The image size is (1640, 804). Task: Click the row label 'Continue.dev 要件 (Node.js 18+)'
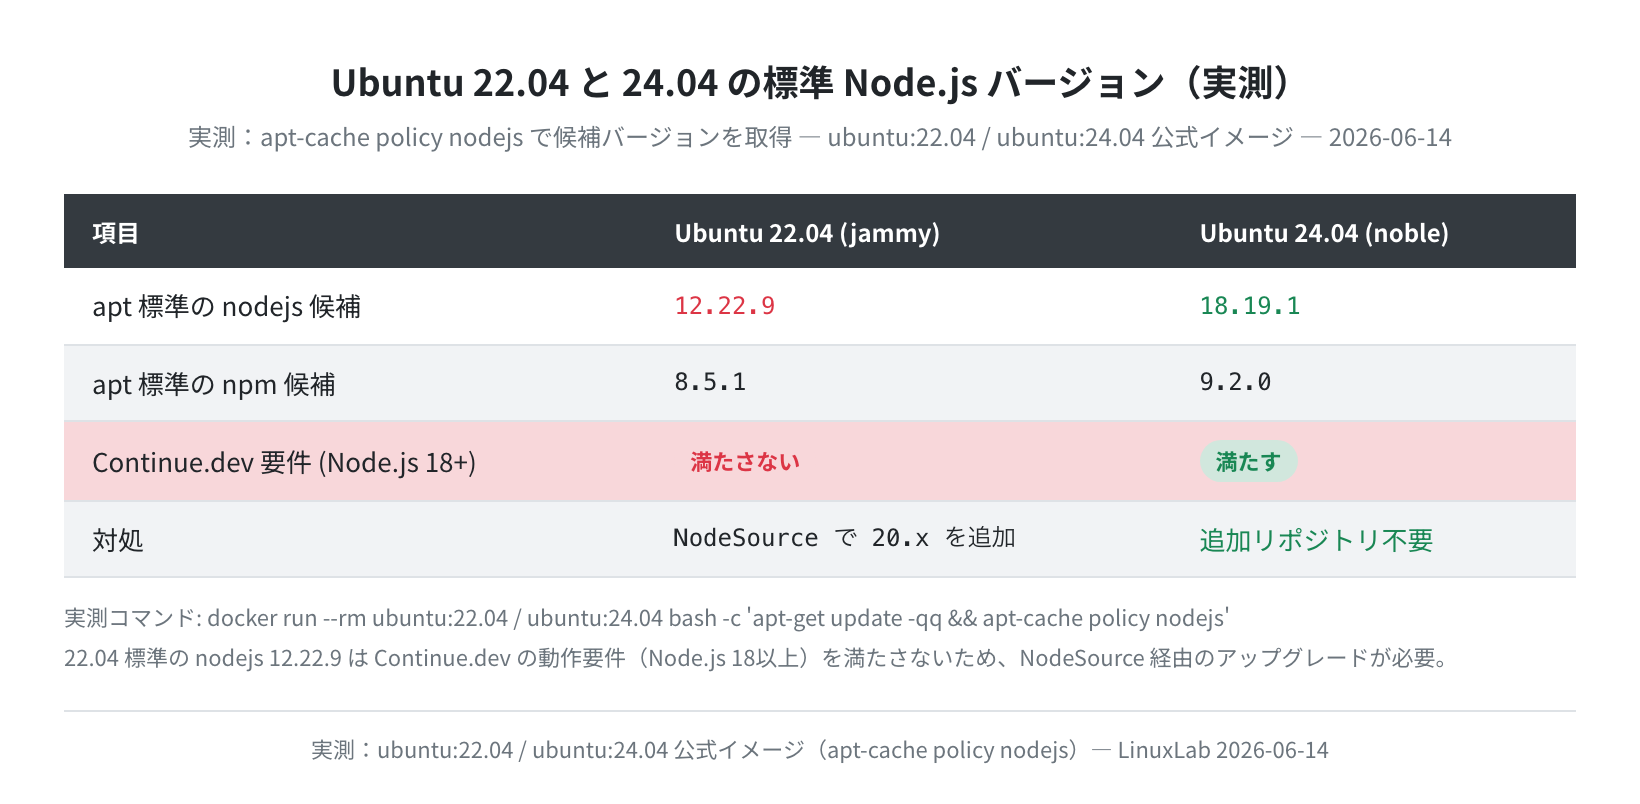tap(284, 462)
